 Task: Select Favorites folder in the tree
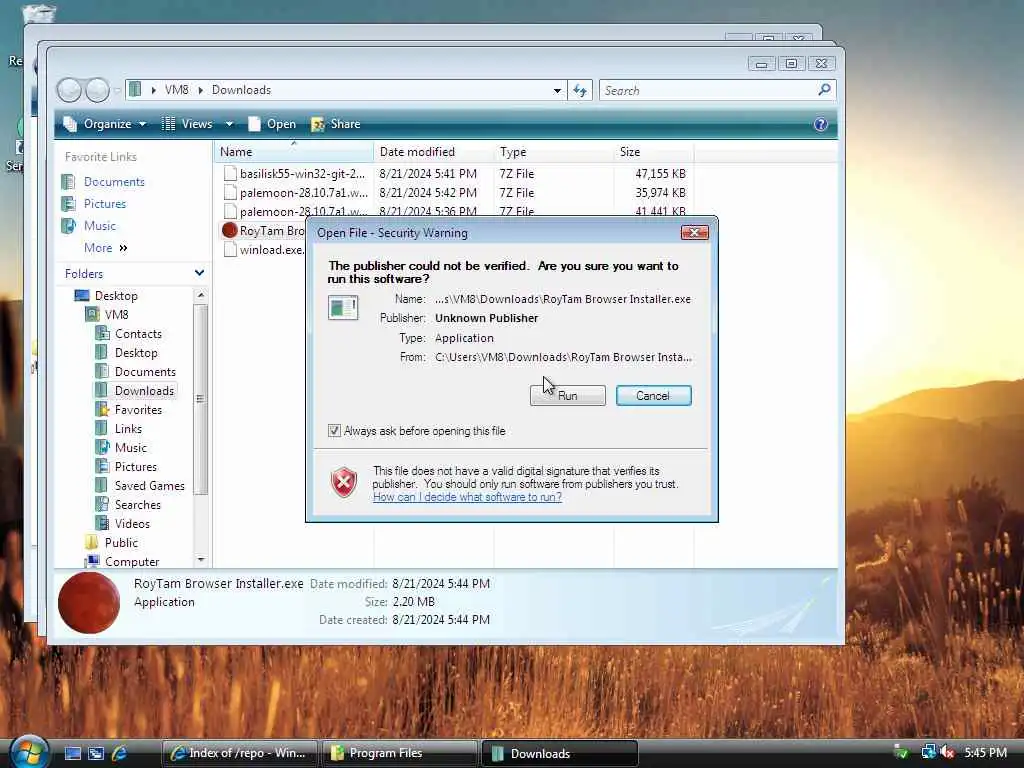click(138, 409)
